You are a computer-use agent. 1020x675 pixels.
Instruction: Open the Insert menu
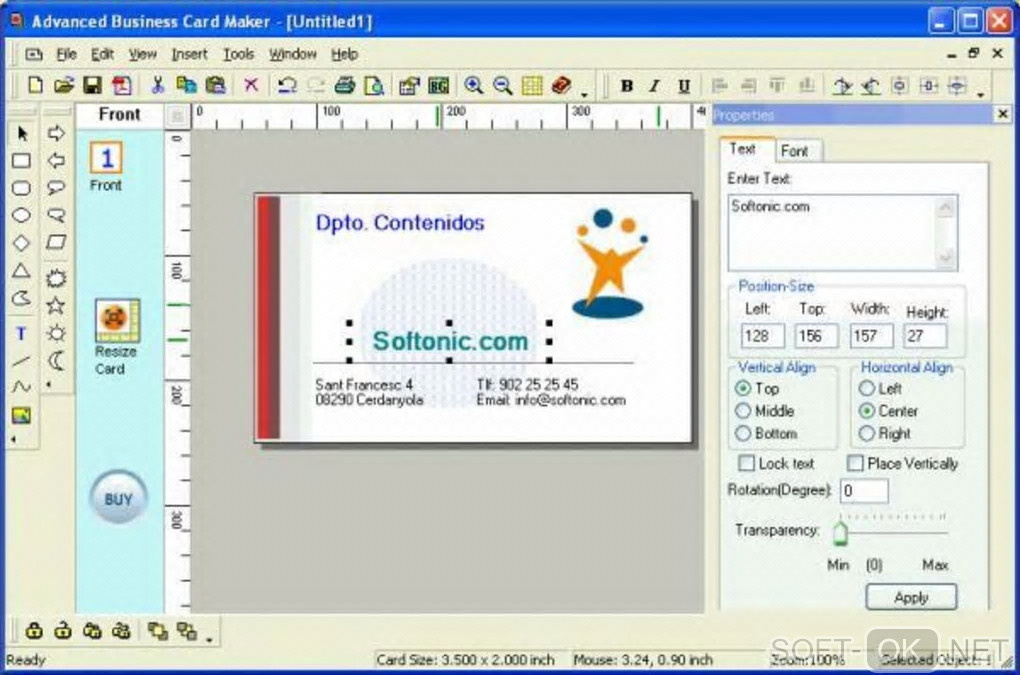pos(189,55)
